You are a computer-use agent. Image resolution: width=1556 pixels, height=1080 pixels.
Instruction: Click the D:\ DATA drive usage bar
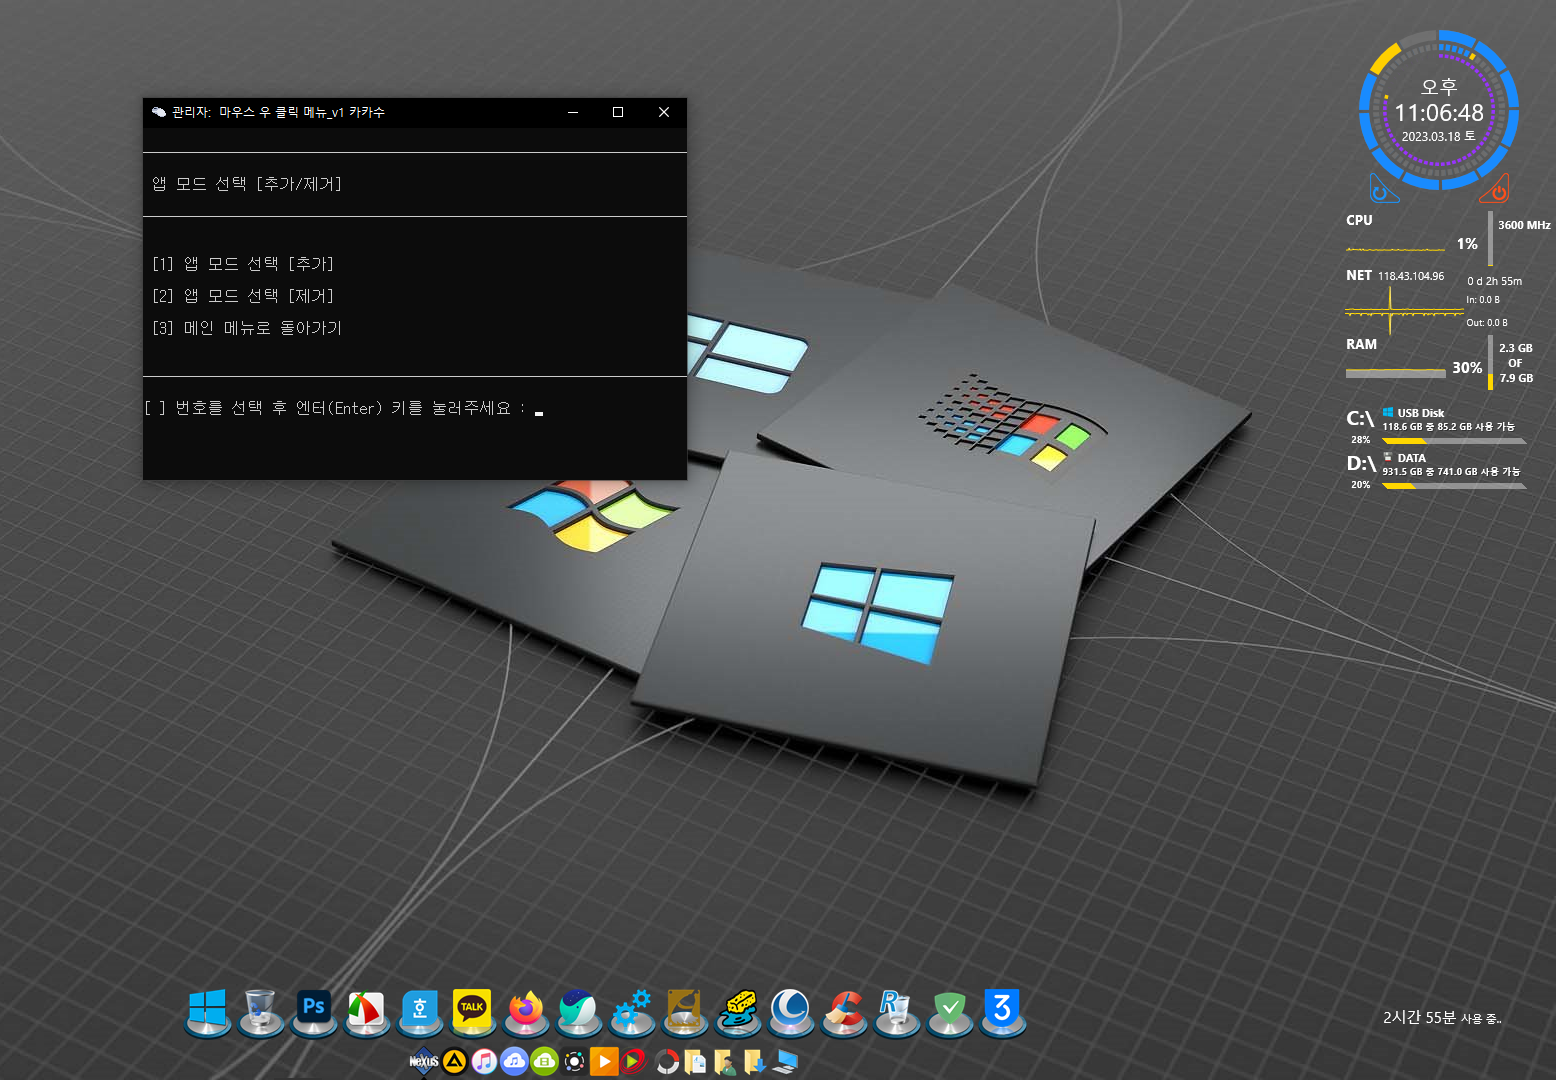coord(1454,486)
